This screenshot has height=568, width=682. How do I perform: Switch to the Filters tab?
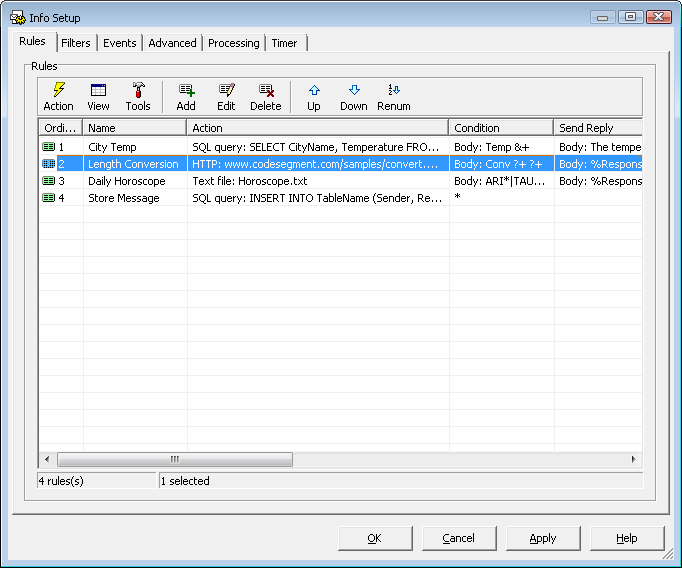point(75,43)
